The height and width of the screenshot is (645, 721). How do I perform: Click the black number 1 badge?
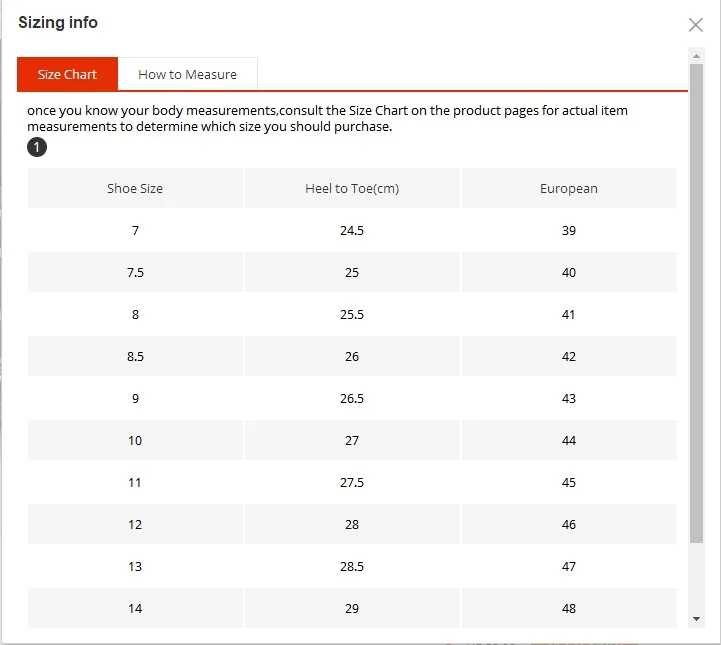[37, 147]
